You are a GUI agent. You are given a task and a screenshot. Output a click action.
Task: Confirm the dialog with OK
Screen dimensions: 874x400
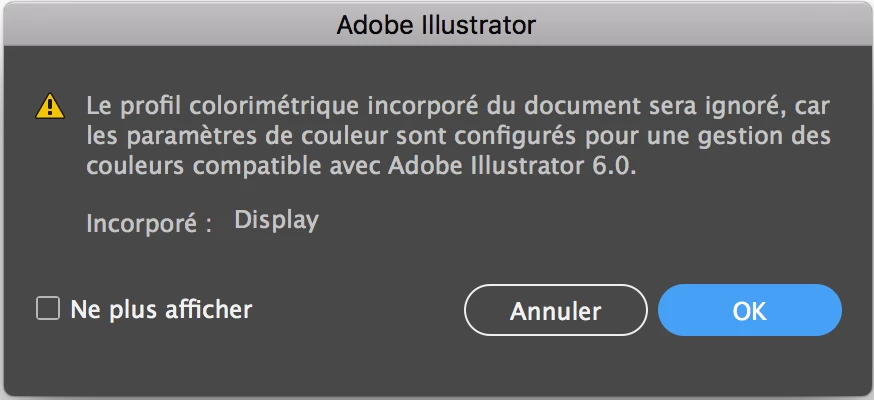tap(749, 310)
